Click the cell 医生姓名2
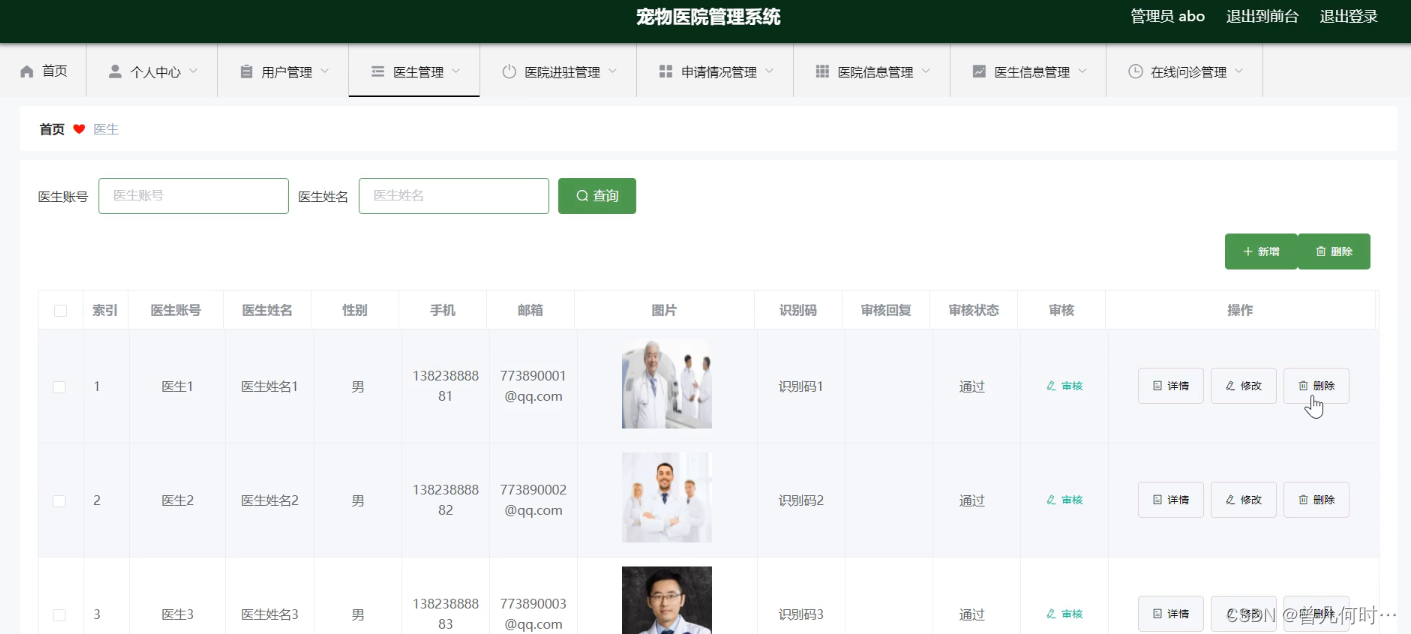This screenshot has width=1411, height=634. pyautogui.click(x=270, y=500)
